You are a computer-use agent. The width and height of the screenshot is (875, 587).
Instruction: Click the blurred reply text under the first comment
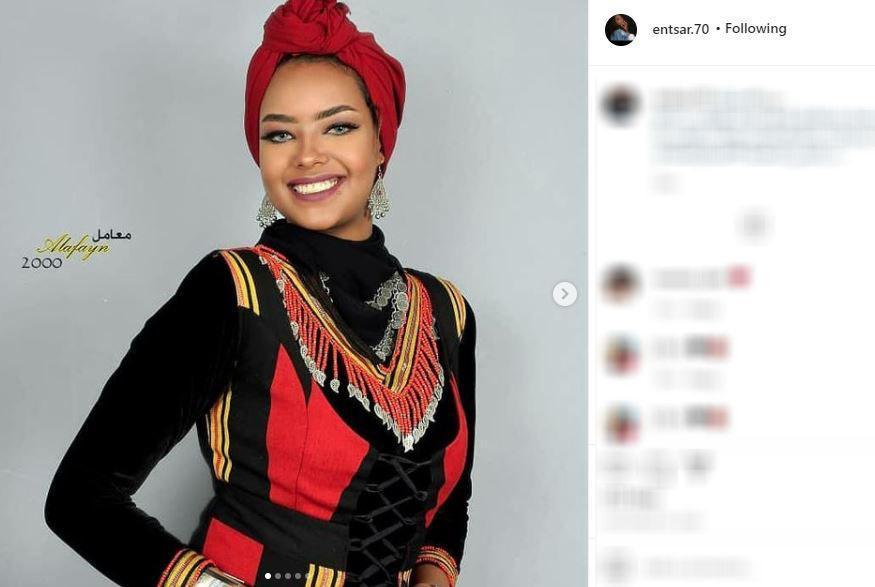pos(686,309)
